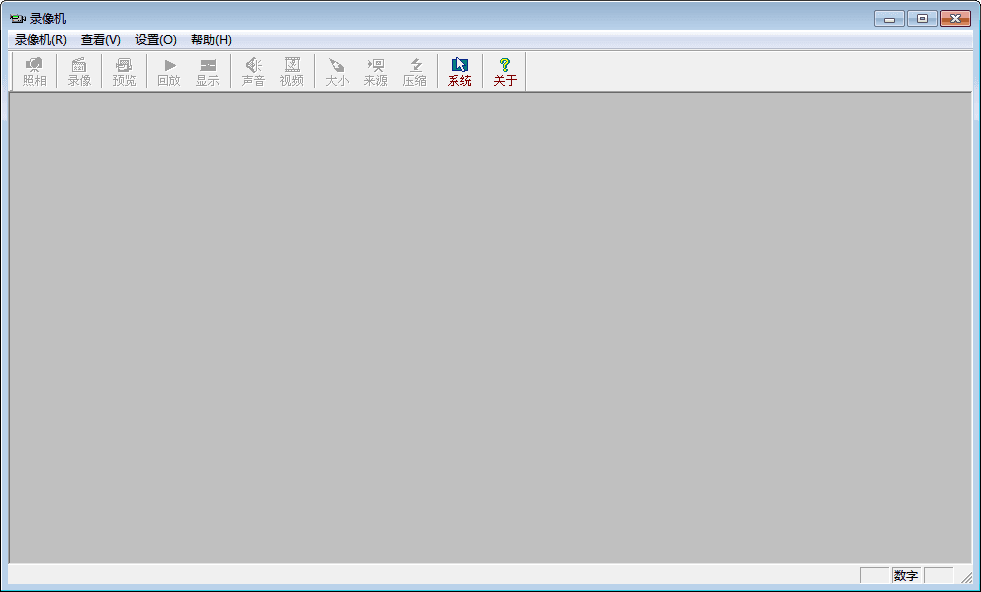Click the gray video preview area
981x592 pixels.
point(490,328)
